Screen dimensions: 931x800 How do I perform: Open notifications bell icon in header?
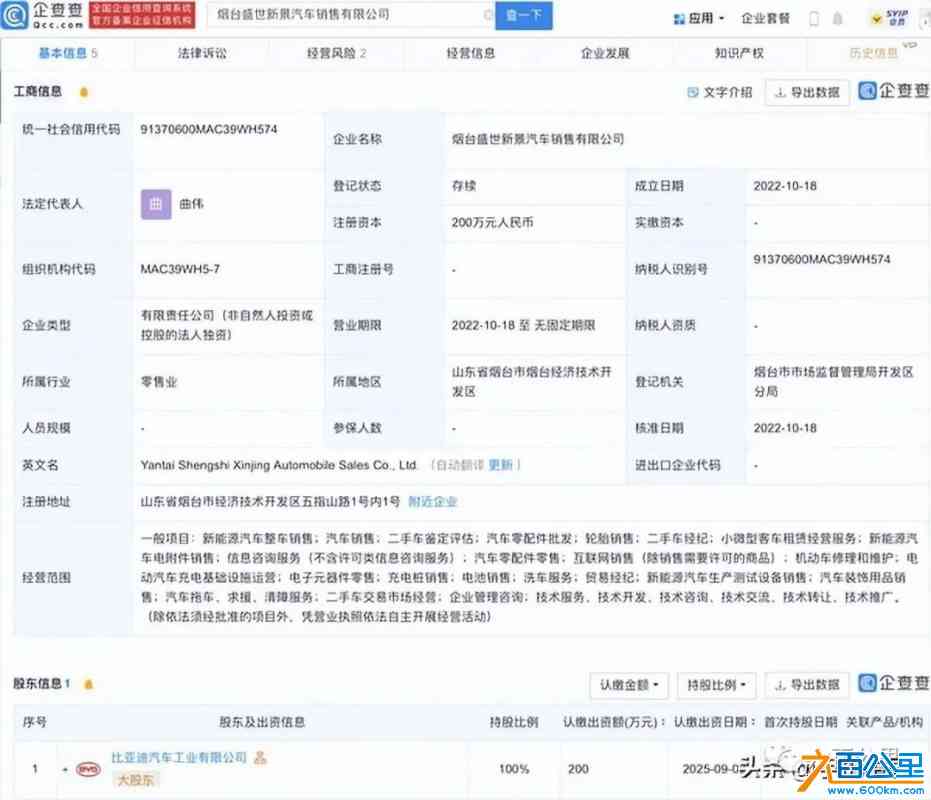click(x=837, y=18)
